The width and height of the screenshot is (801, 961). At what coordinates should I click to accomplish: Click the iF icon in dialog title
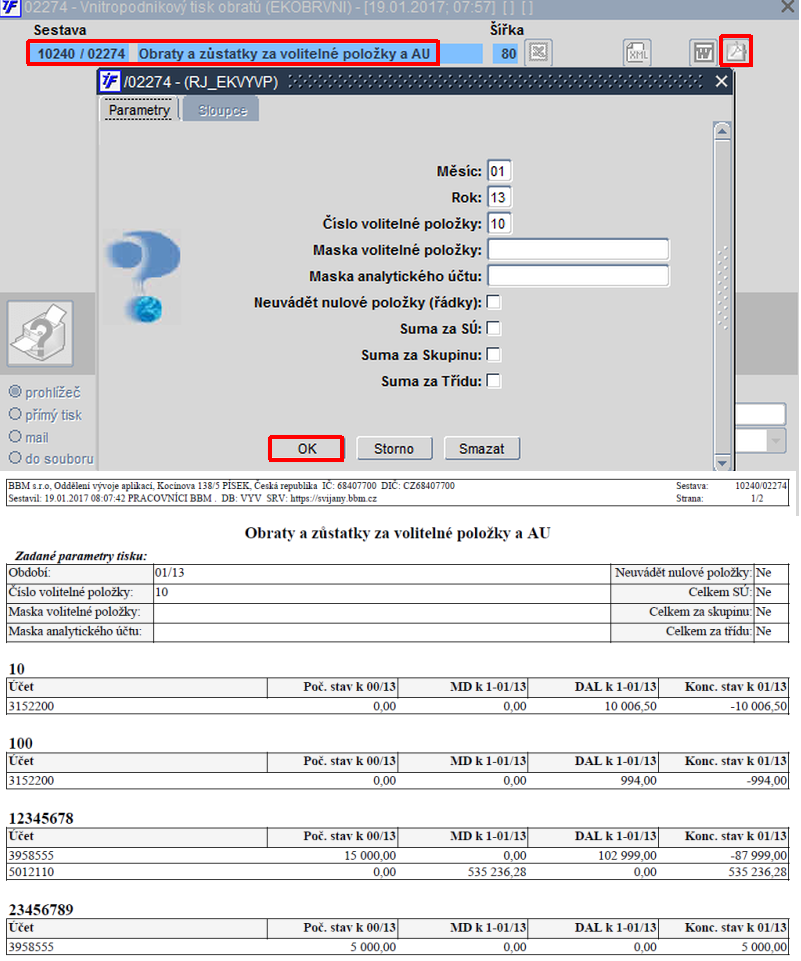[x=110, y=81]
